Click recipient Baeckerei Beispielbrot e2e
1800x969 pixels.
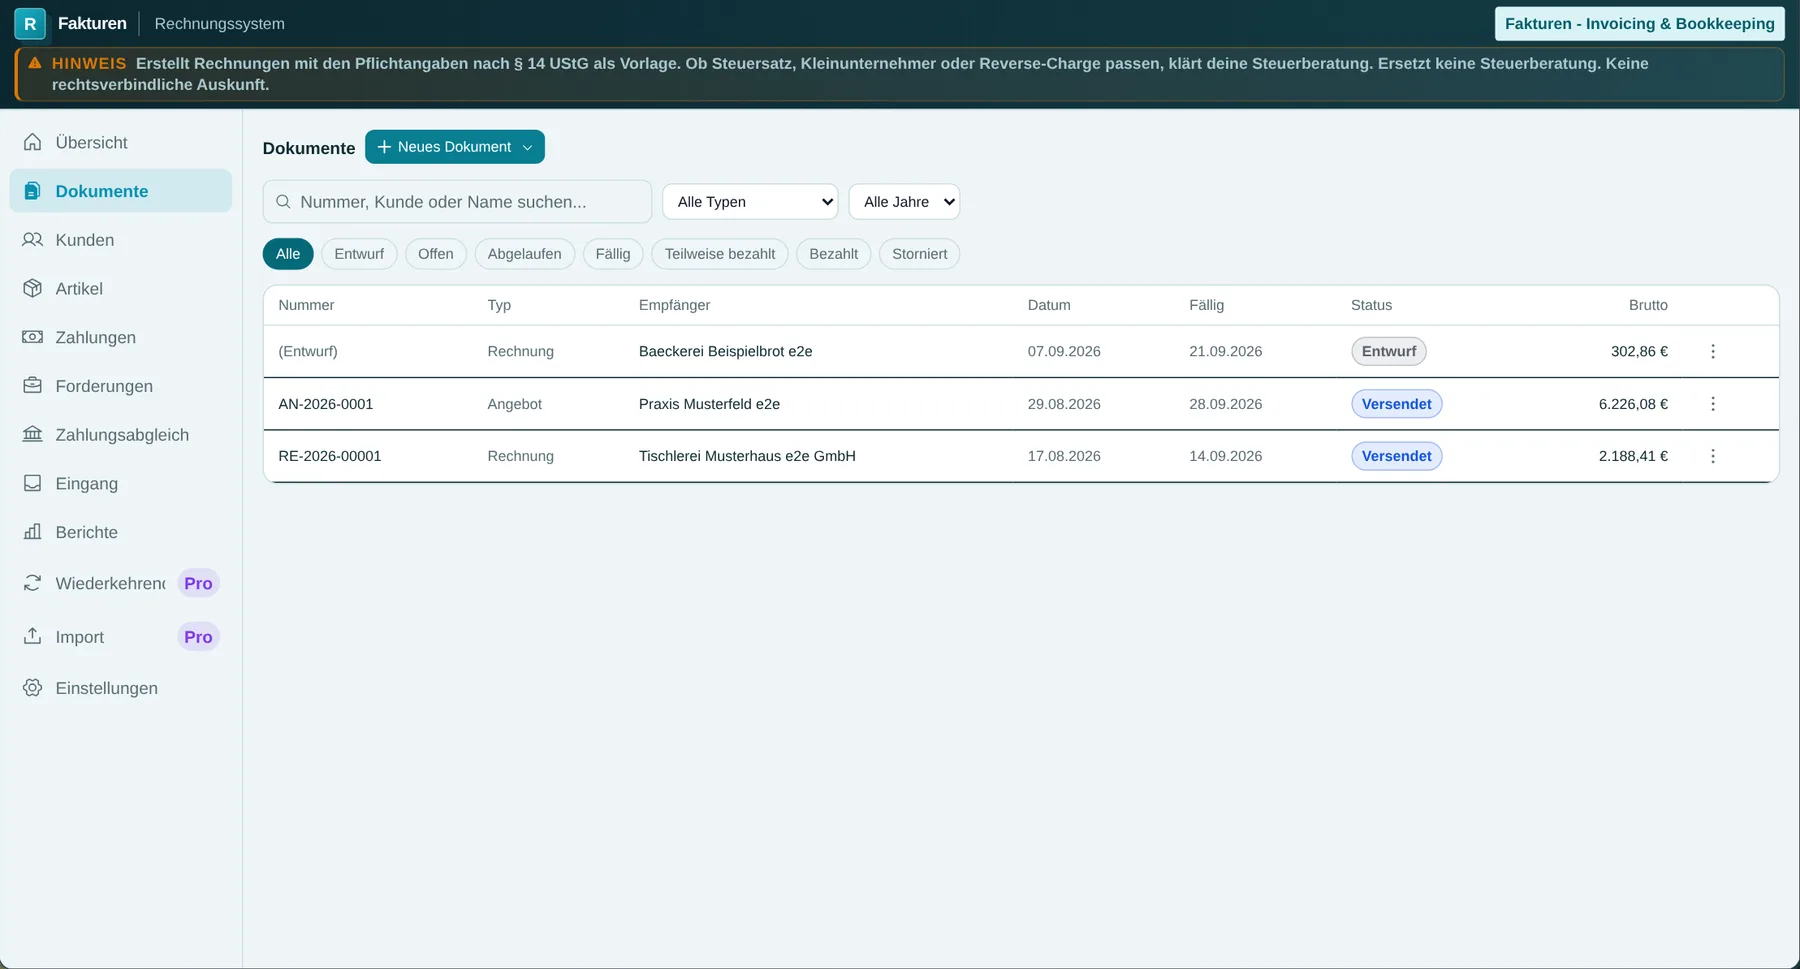pos(725,351)
